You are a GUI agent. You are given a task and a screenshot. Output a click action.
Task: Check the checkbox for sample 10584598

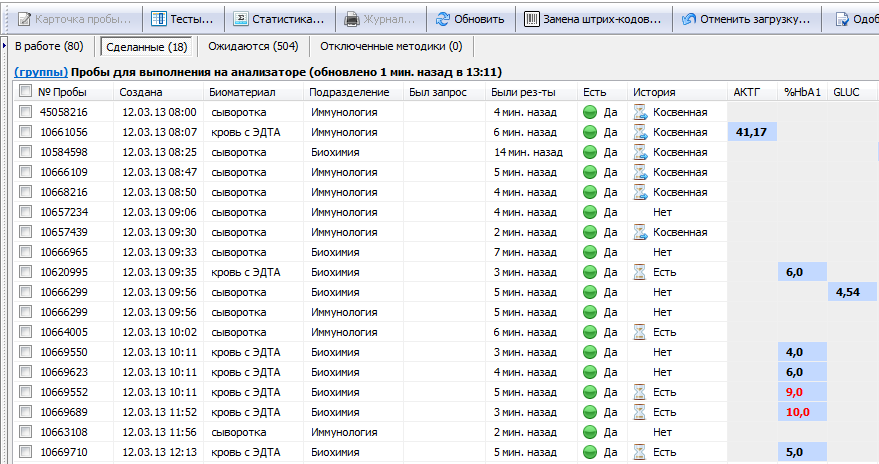pyautogui.click(x=25, y=152)
